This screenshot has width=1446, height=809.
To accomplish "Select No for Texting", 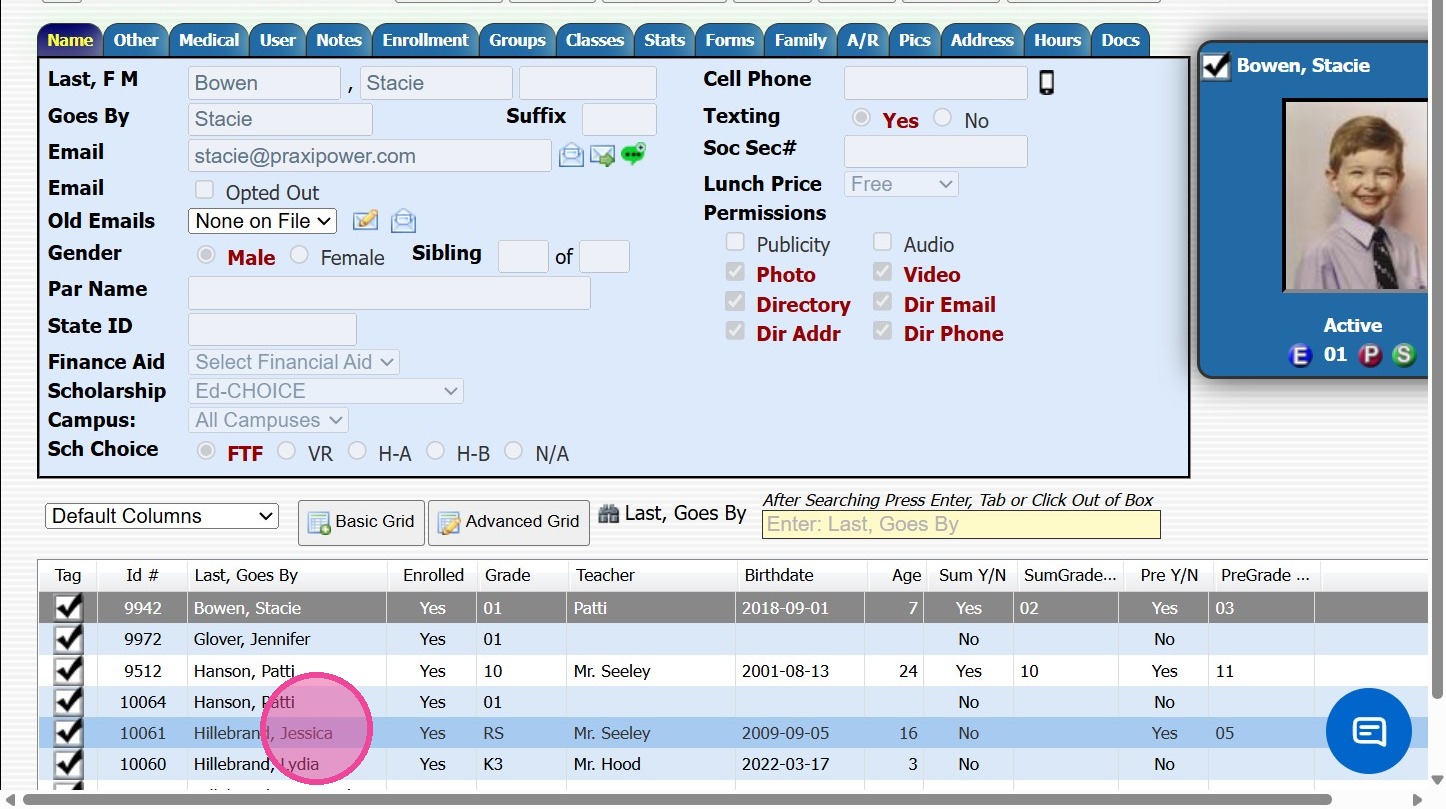I will click(x=942, y=118).
